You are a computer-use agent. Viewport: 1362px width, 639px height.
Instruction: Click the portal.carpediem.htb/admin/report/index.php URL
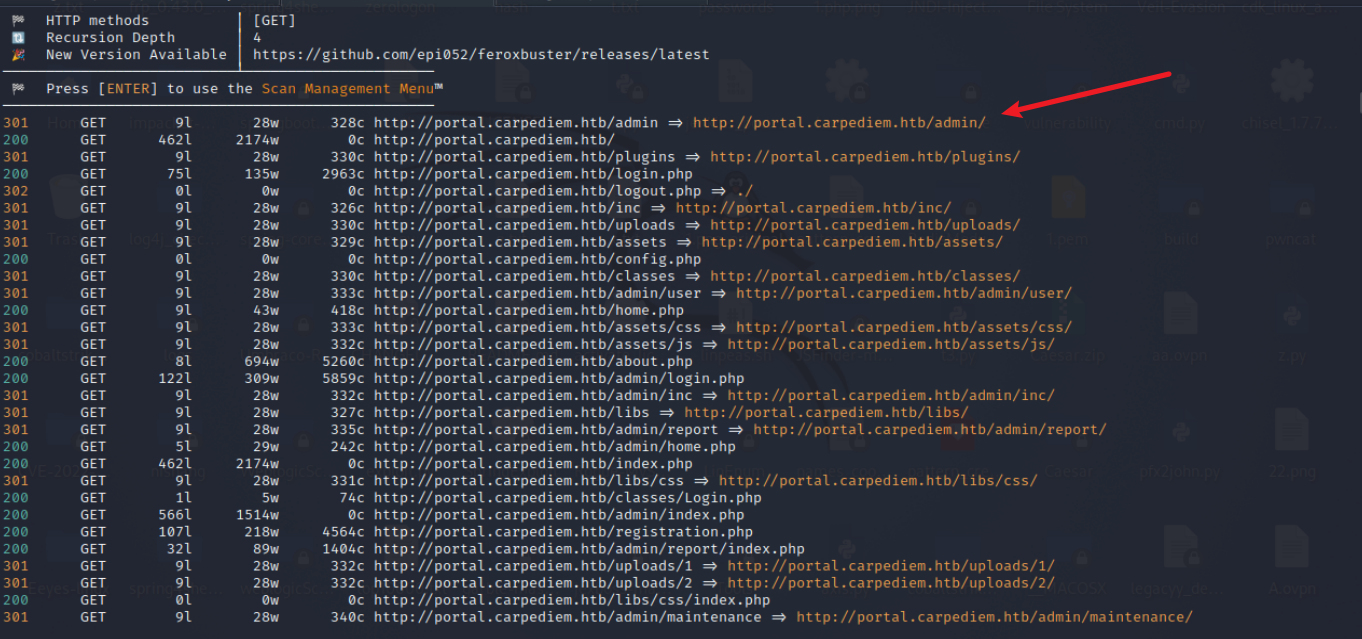click(x=589, y=547)
